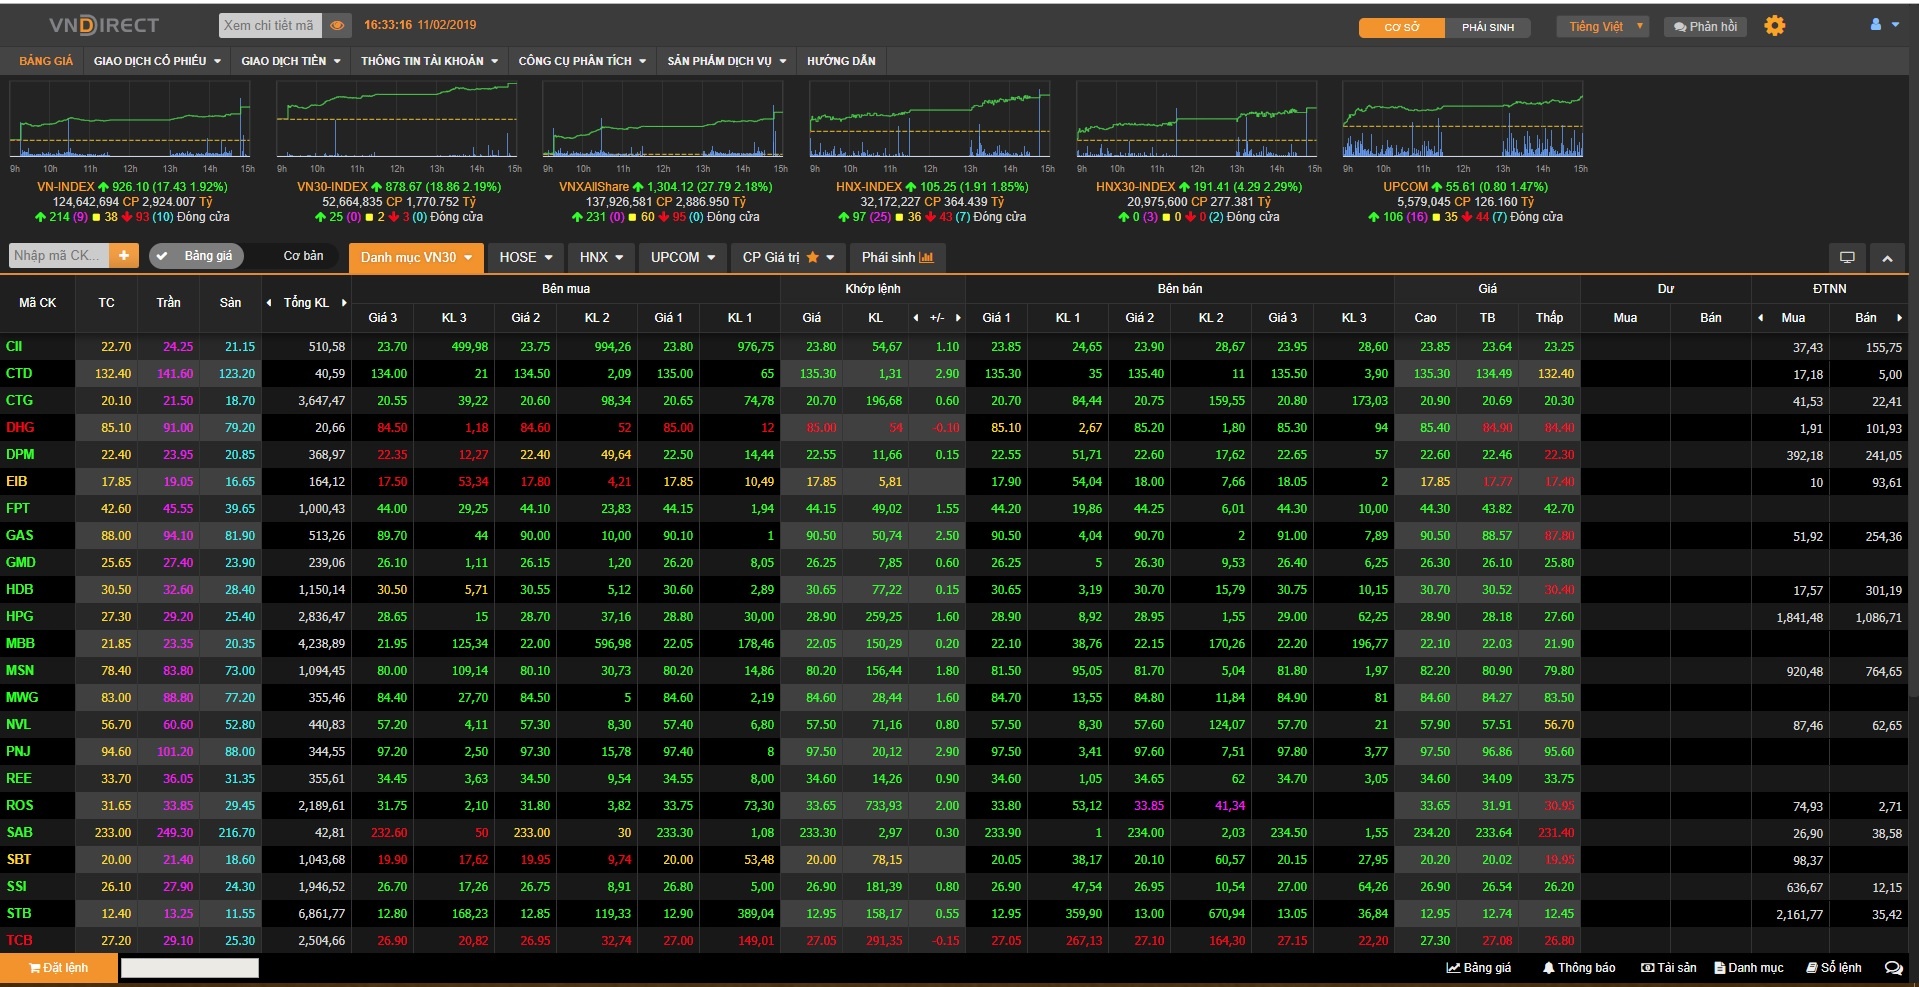Open the HOSE exchange dropdown
The width and height of the screenshot is (1919, 987).
point(525,258)
